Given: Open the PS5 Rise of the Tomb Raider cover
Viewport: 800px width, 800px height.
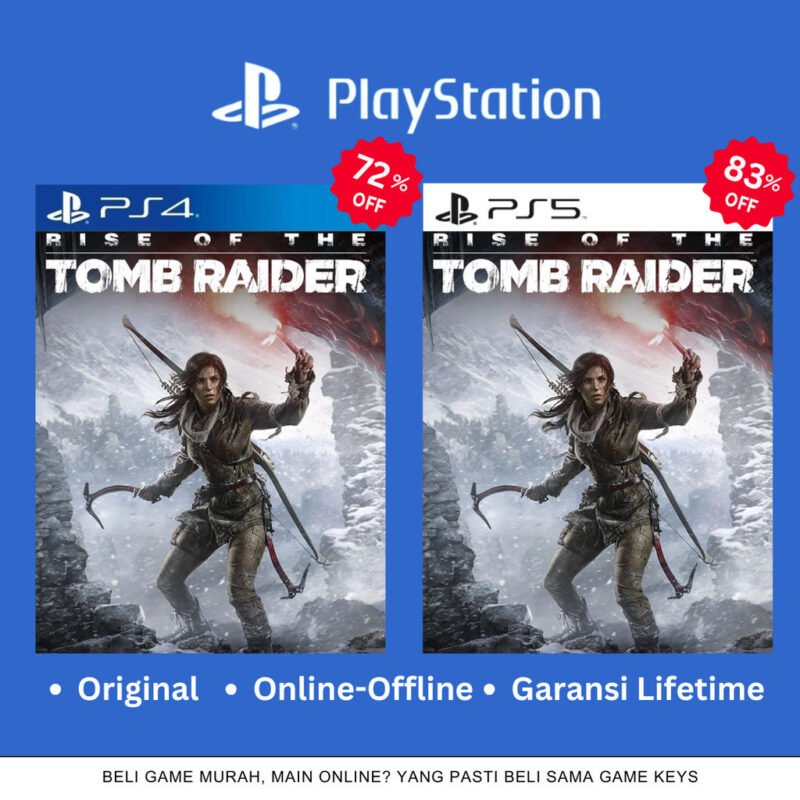Looking at the screenshot, I should [x=597, y=419].
